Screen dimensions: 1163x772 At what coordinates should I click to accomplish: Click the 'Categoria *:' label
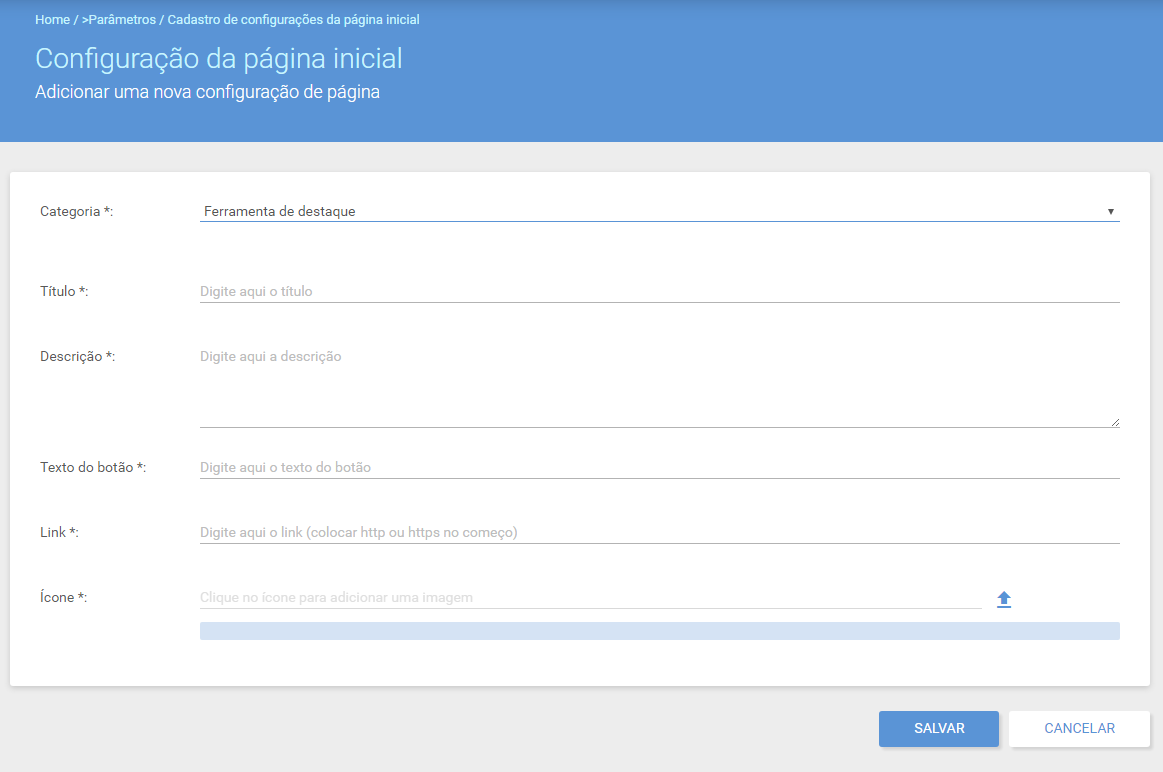pos(76,211)
